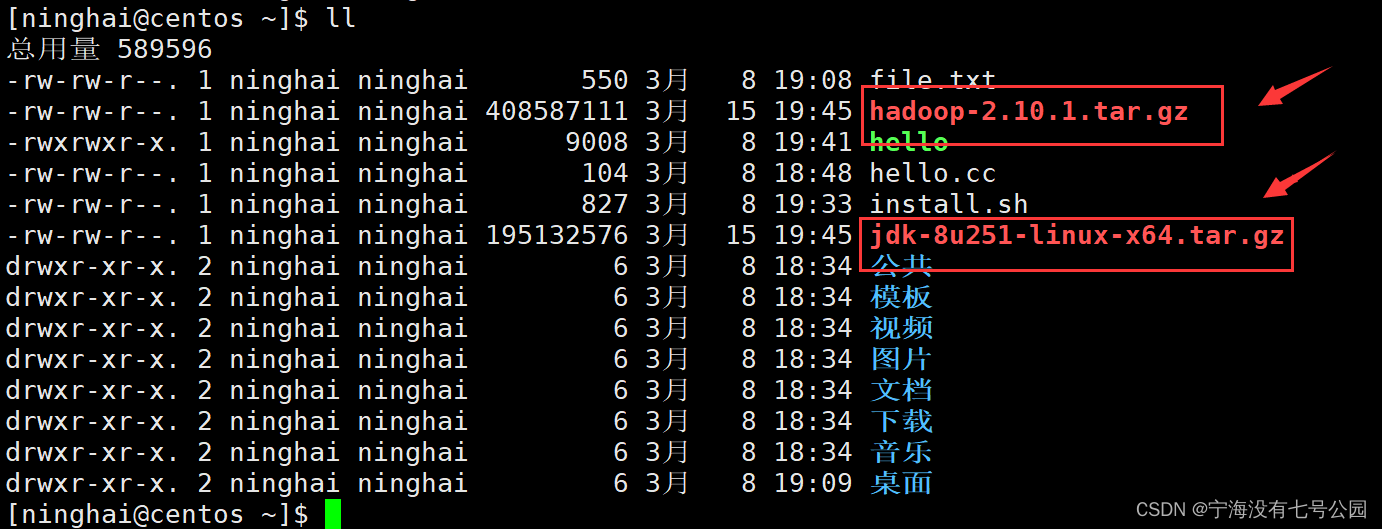
Task: Click the file size 195132576
Action: (557, 236)
